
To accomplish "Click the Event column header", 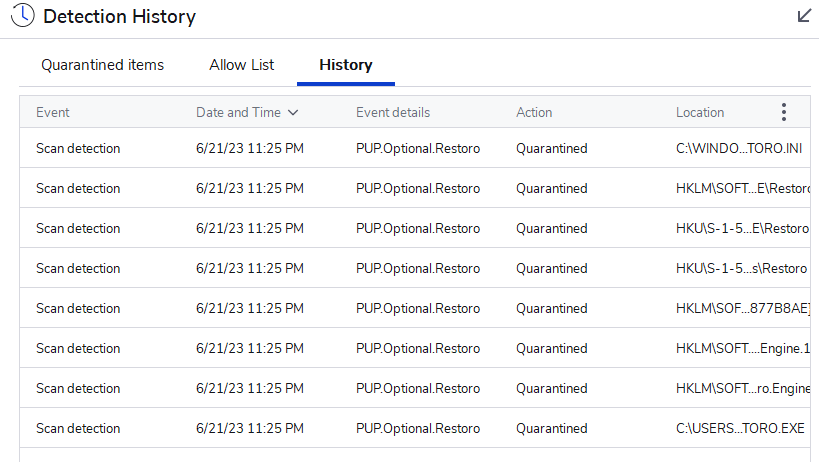I will (53, 113).
